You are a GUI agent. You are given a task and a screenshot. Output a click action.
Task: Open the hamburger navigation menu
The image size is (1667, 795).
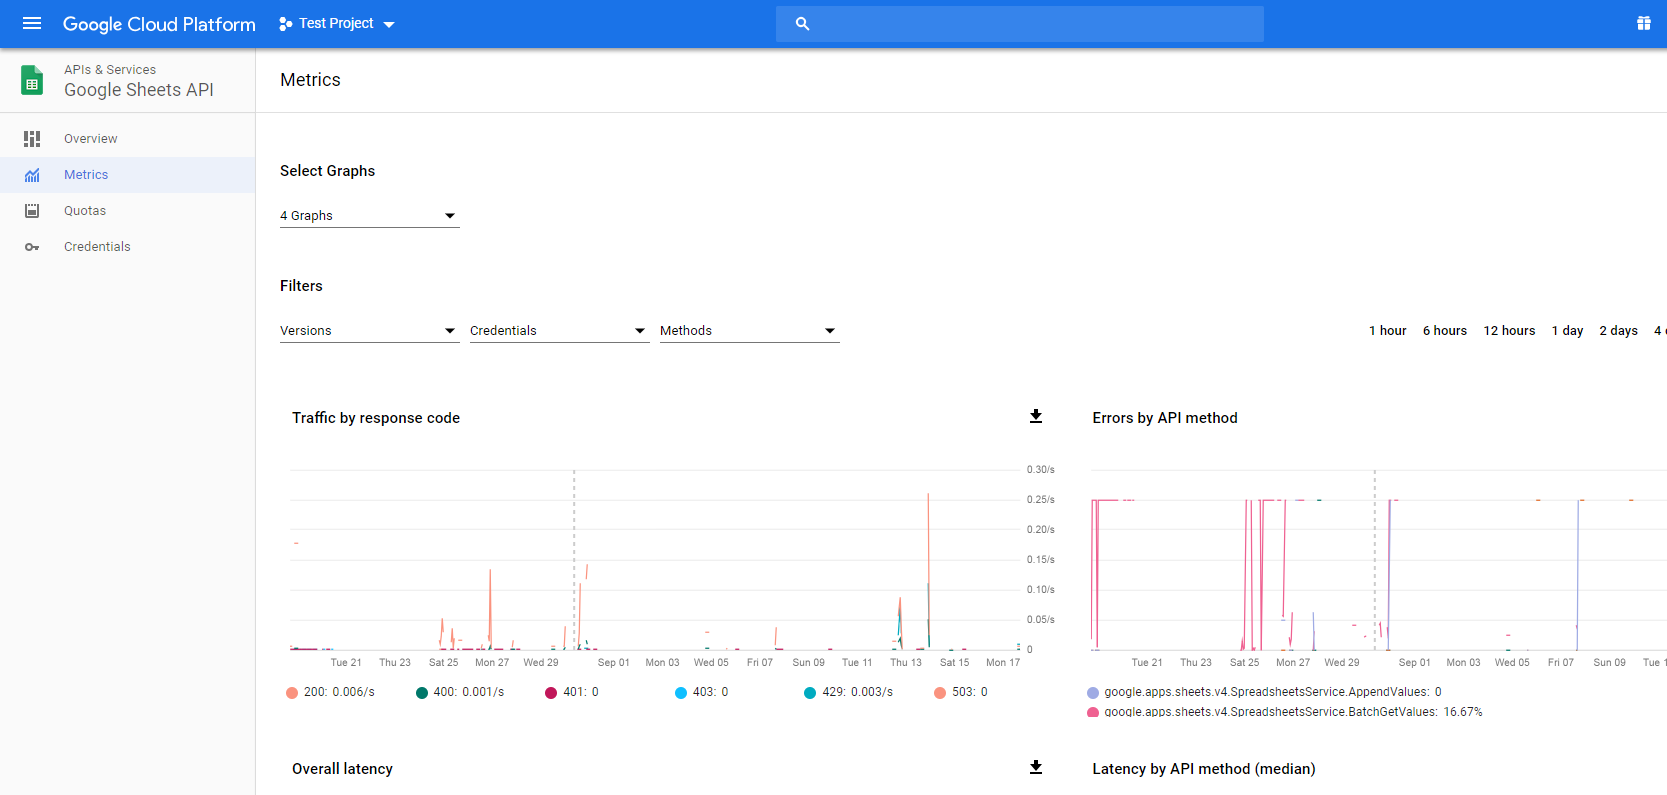32,23
